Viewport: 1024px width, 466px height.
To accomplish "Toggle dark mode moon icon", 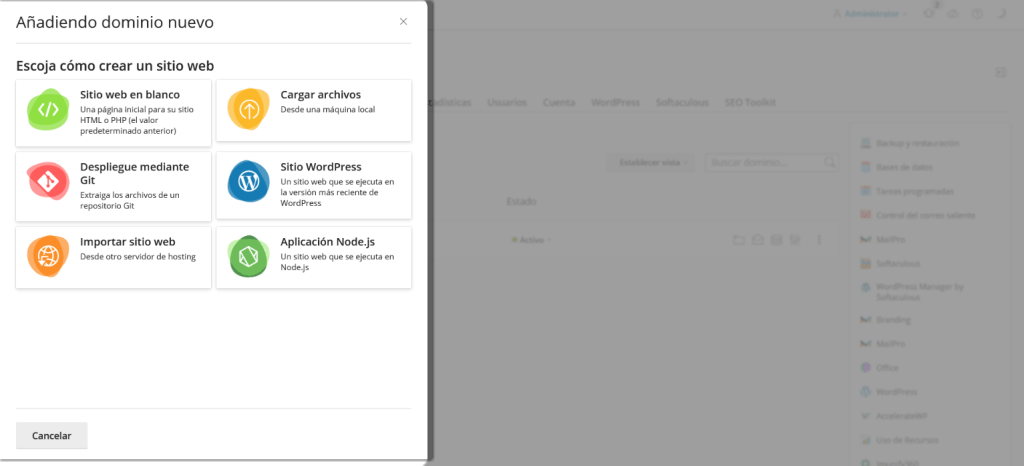I will click(1002, 14).
